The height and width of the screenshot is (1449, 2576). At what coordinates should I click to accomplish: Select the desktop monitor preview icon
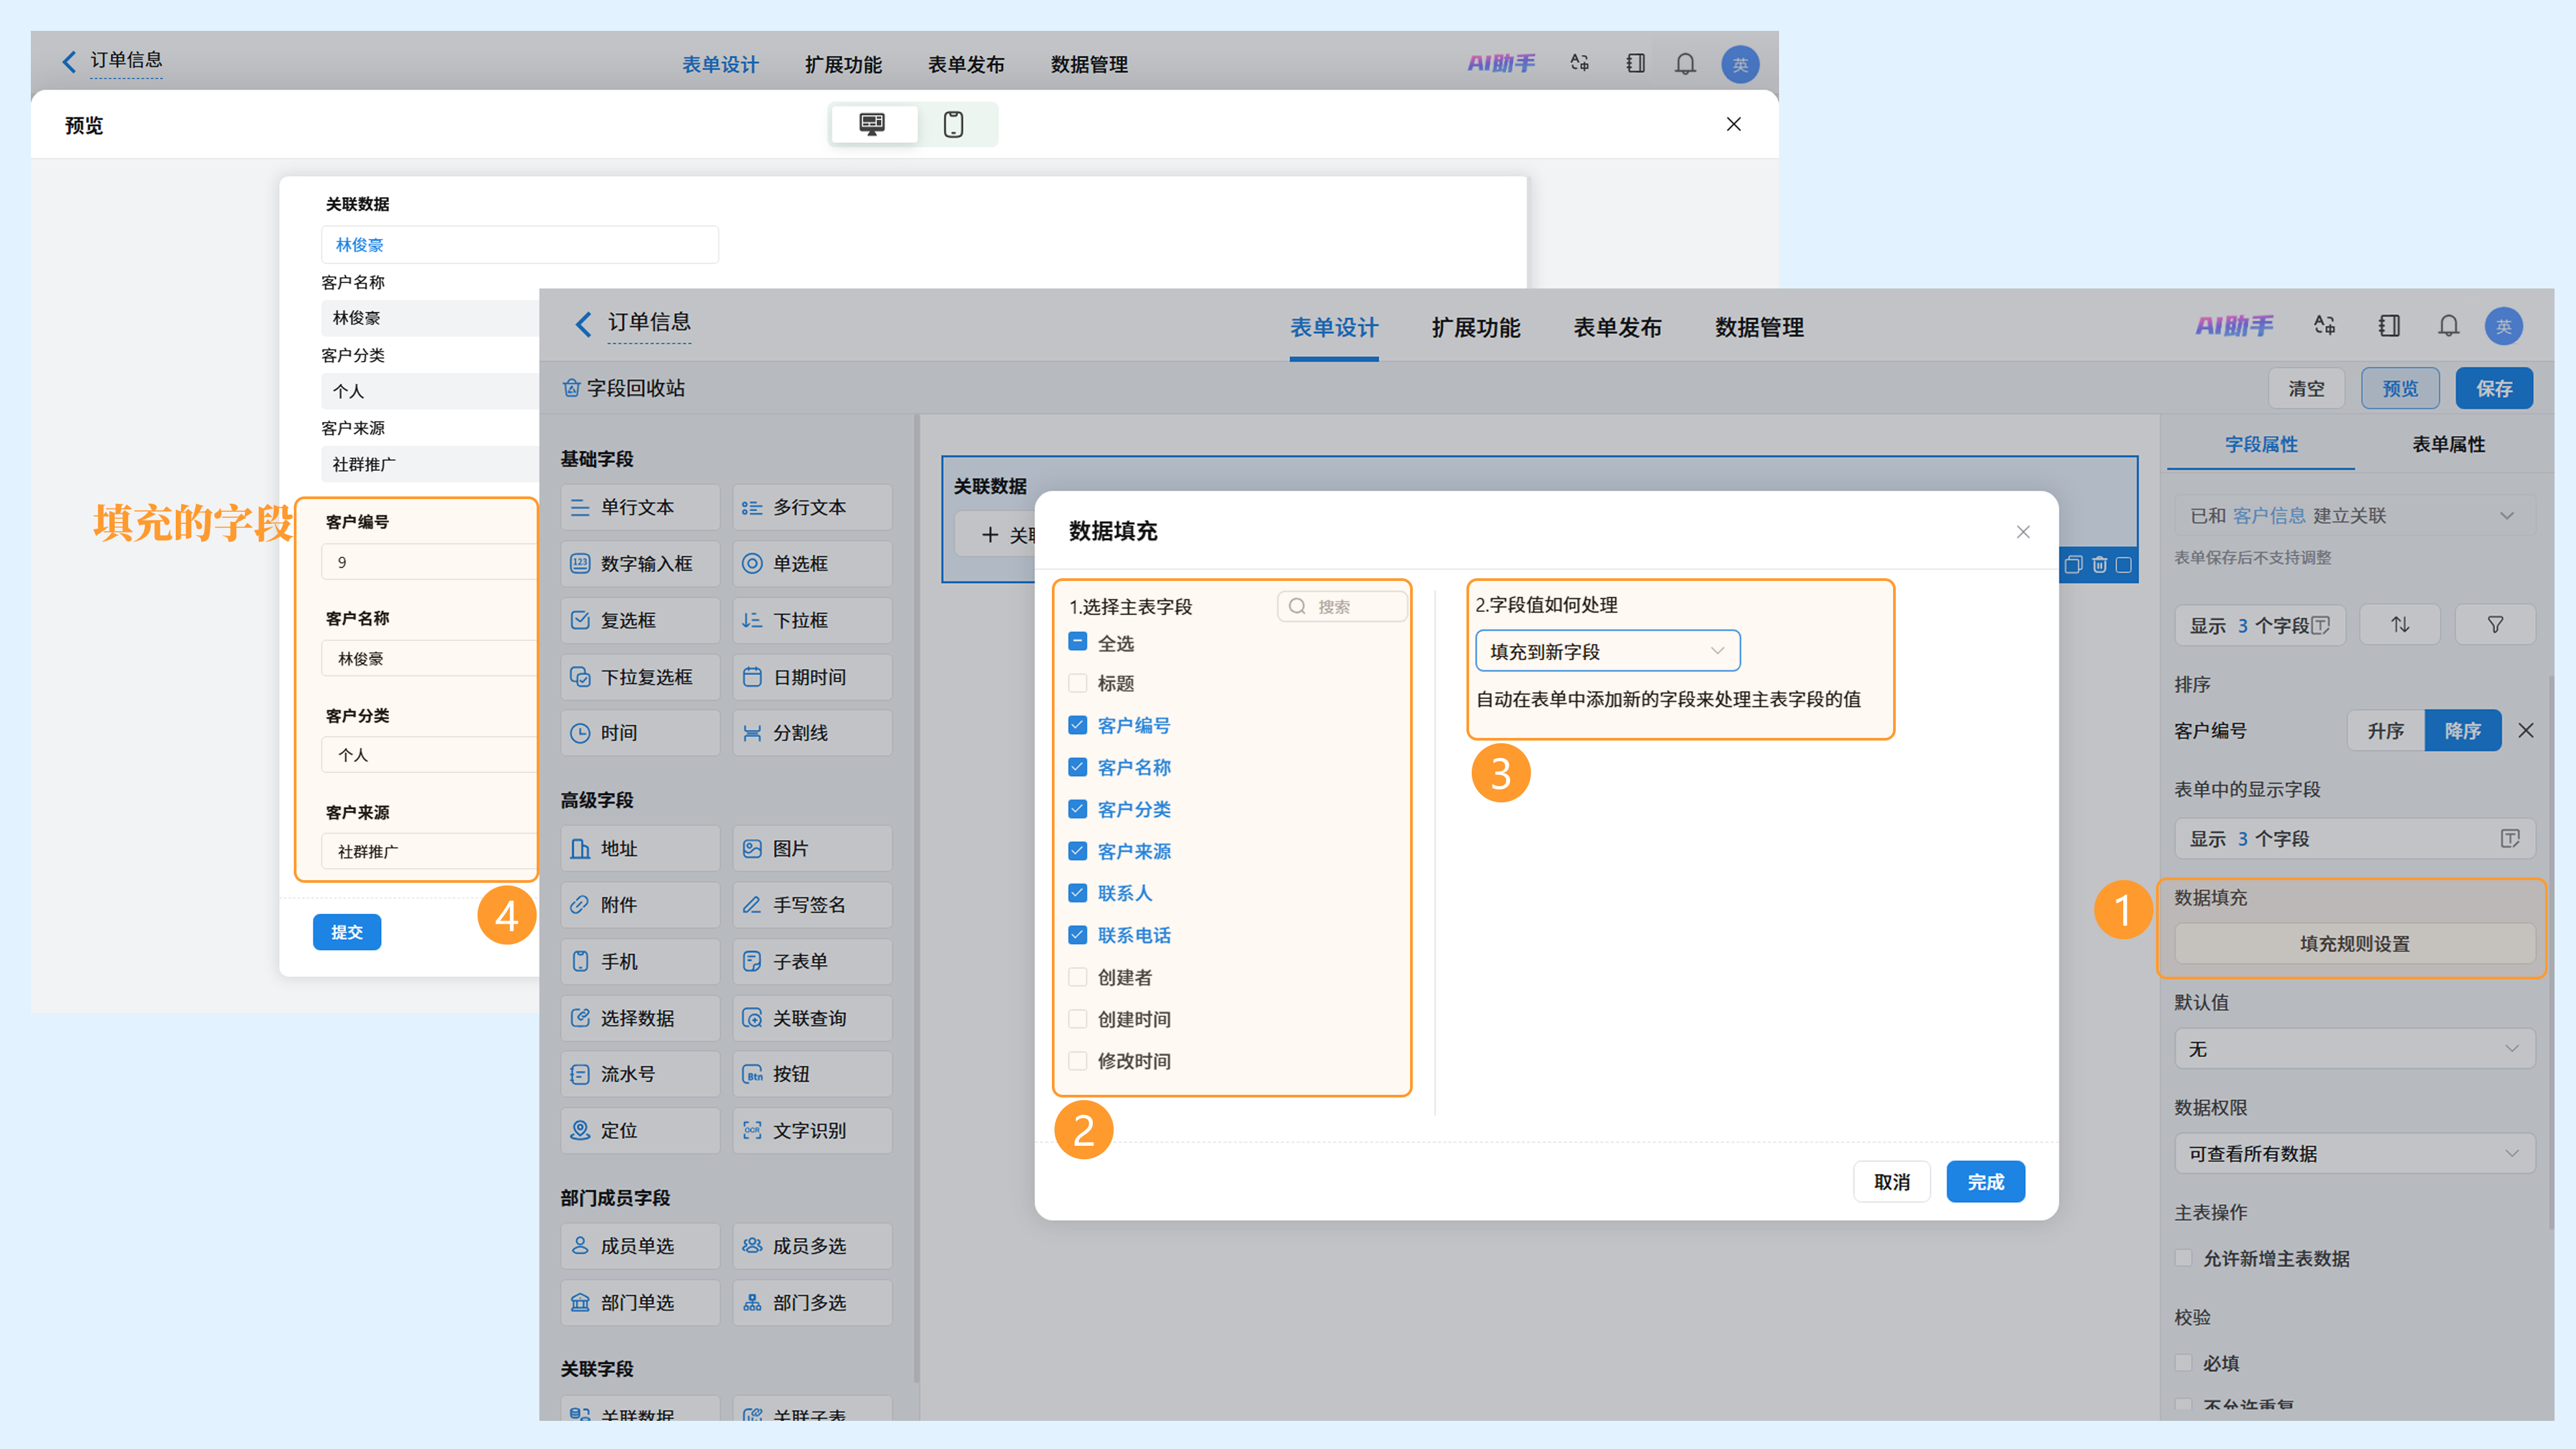(872, 124)
